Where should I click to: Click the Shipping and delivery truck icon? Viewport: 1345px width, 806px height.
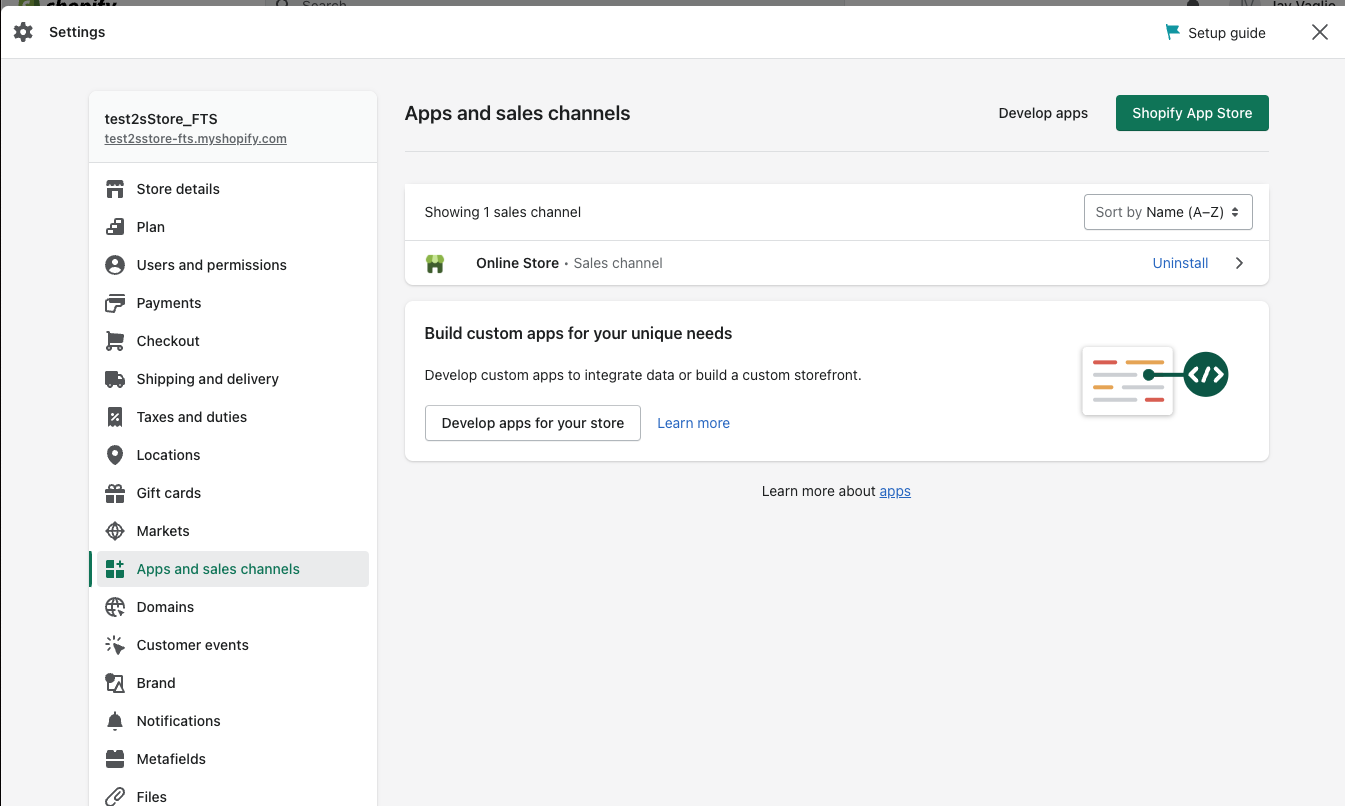(115, 379)
